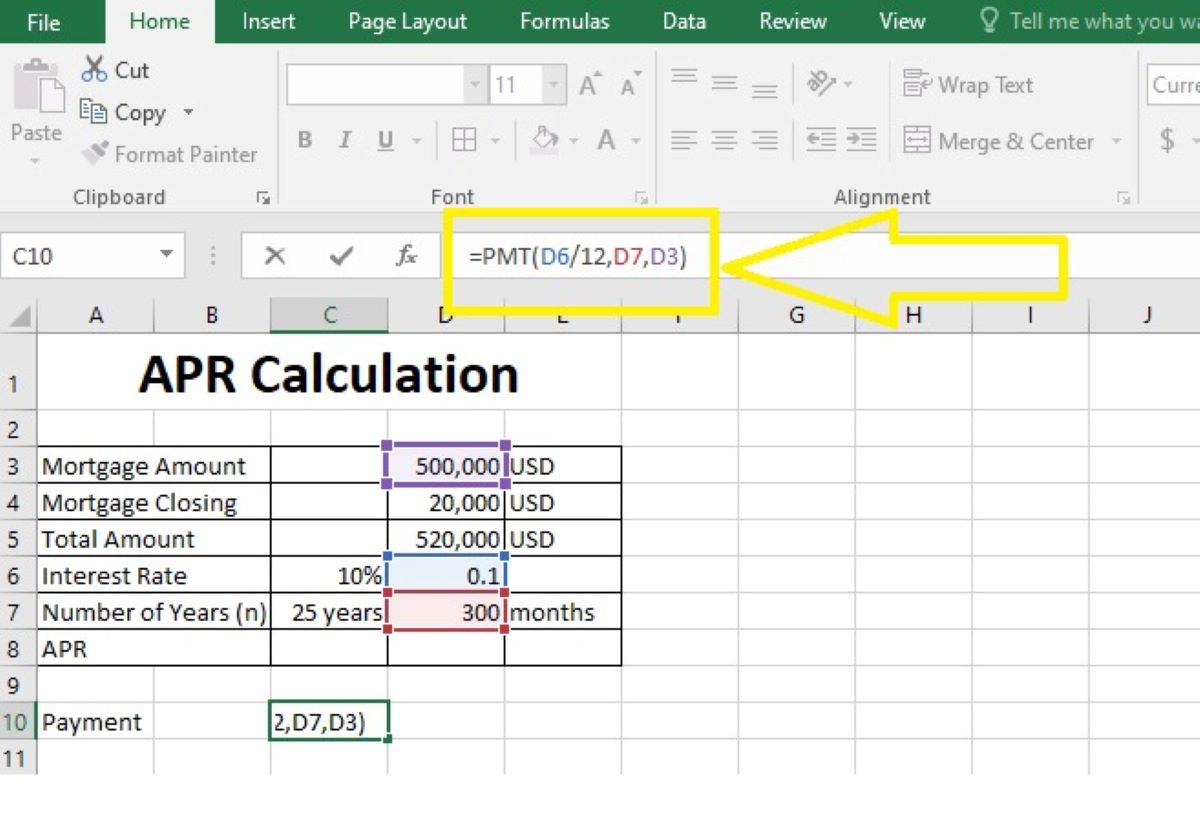The image size is (1200, 826).
Task: Confirm formula with the checkmark Enter icon
Action: (x=341, y=257)
